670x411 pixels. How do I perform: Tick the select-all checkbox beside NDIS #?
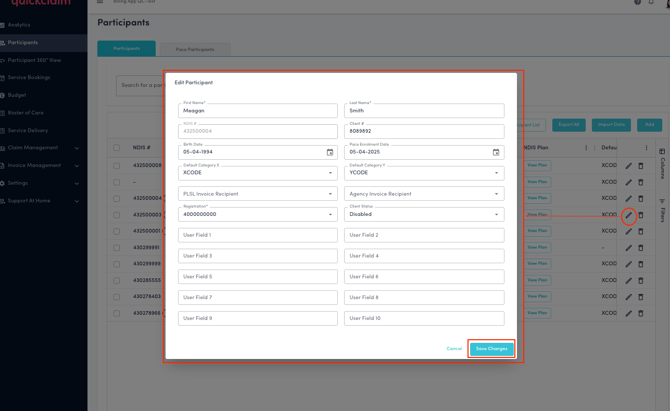pyautogui.click(x=117, y=148)
